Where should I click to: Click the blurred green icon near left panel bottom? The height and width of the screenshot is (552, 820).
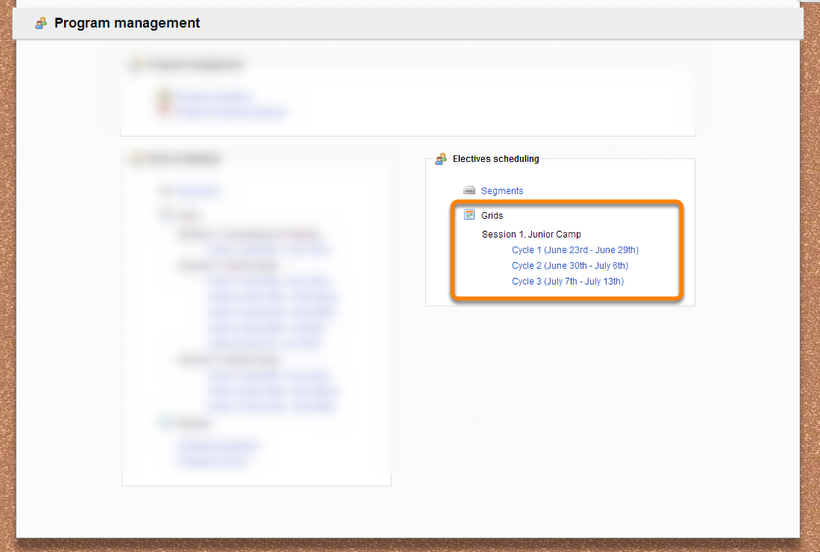(x=165, y=423)
